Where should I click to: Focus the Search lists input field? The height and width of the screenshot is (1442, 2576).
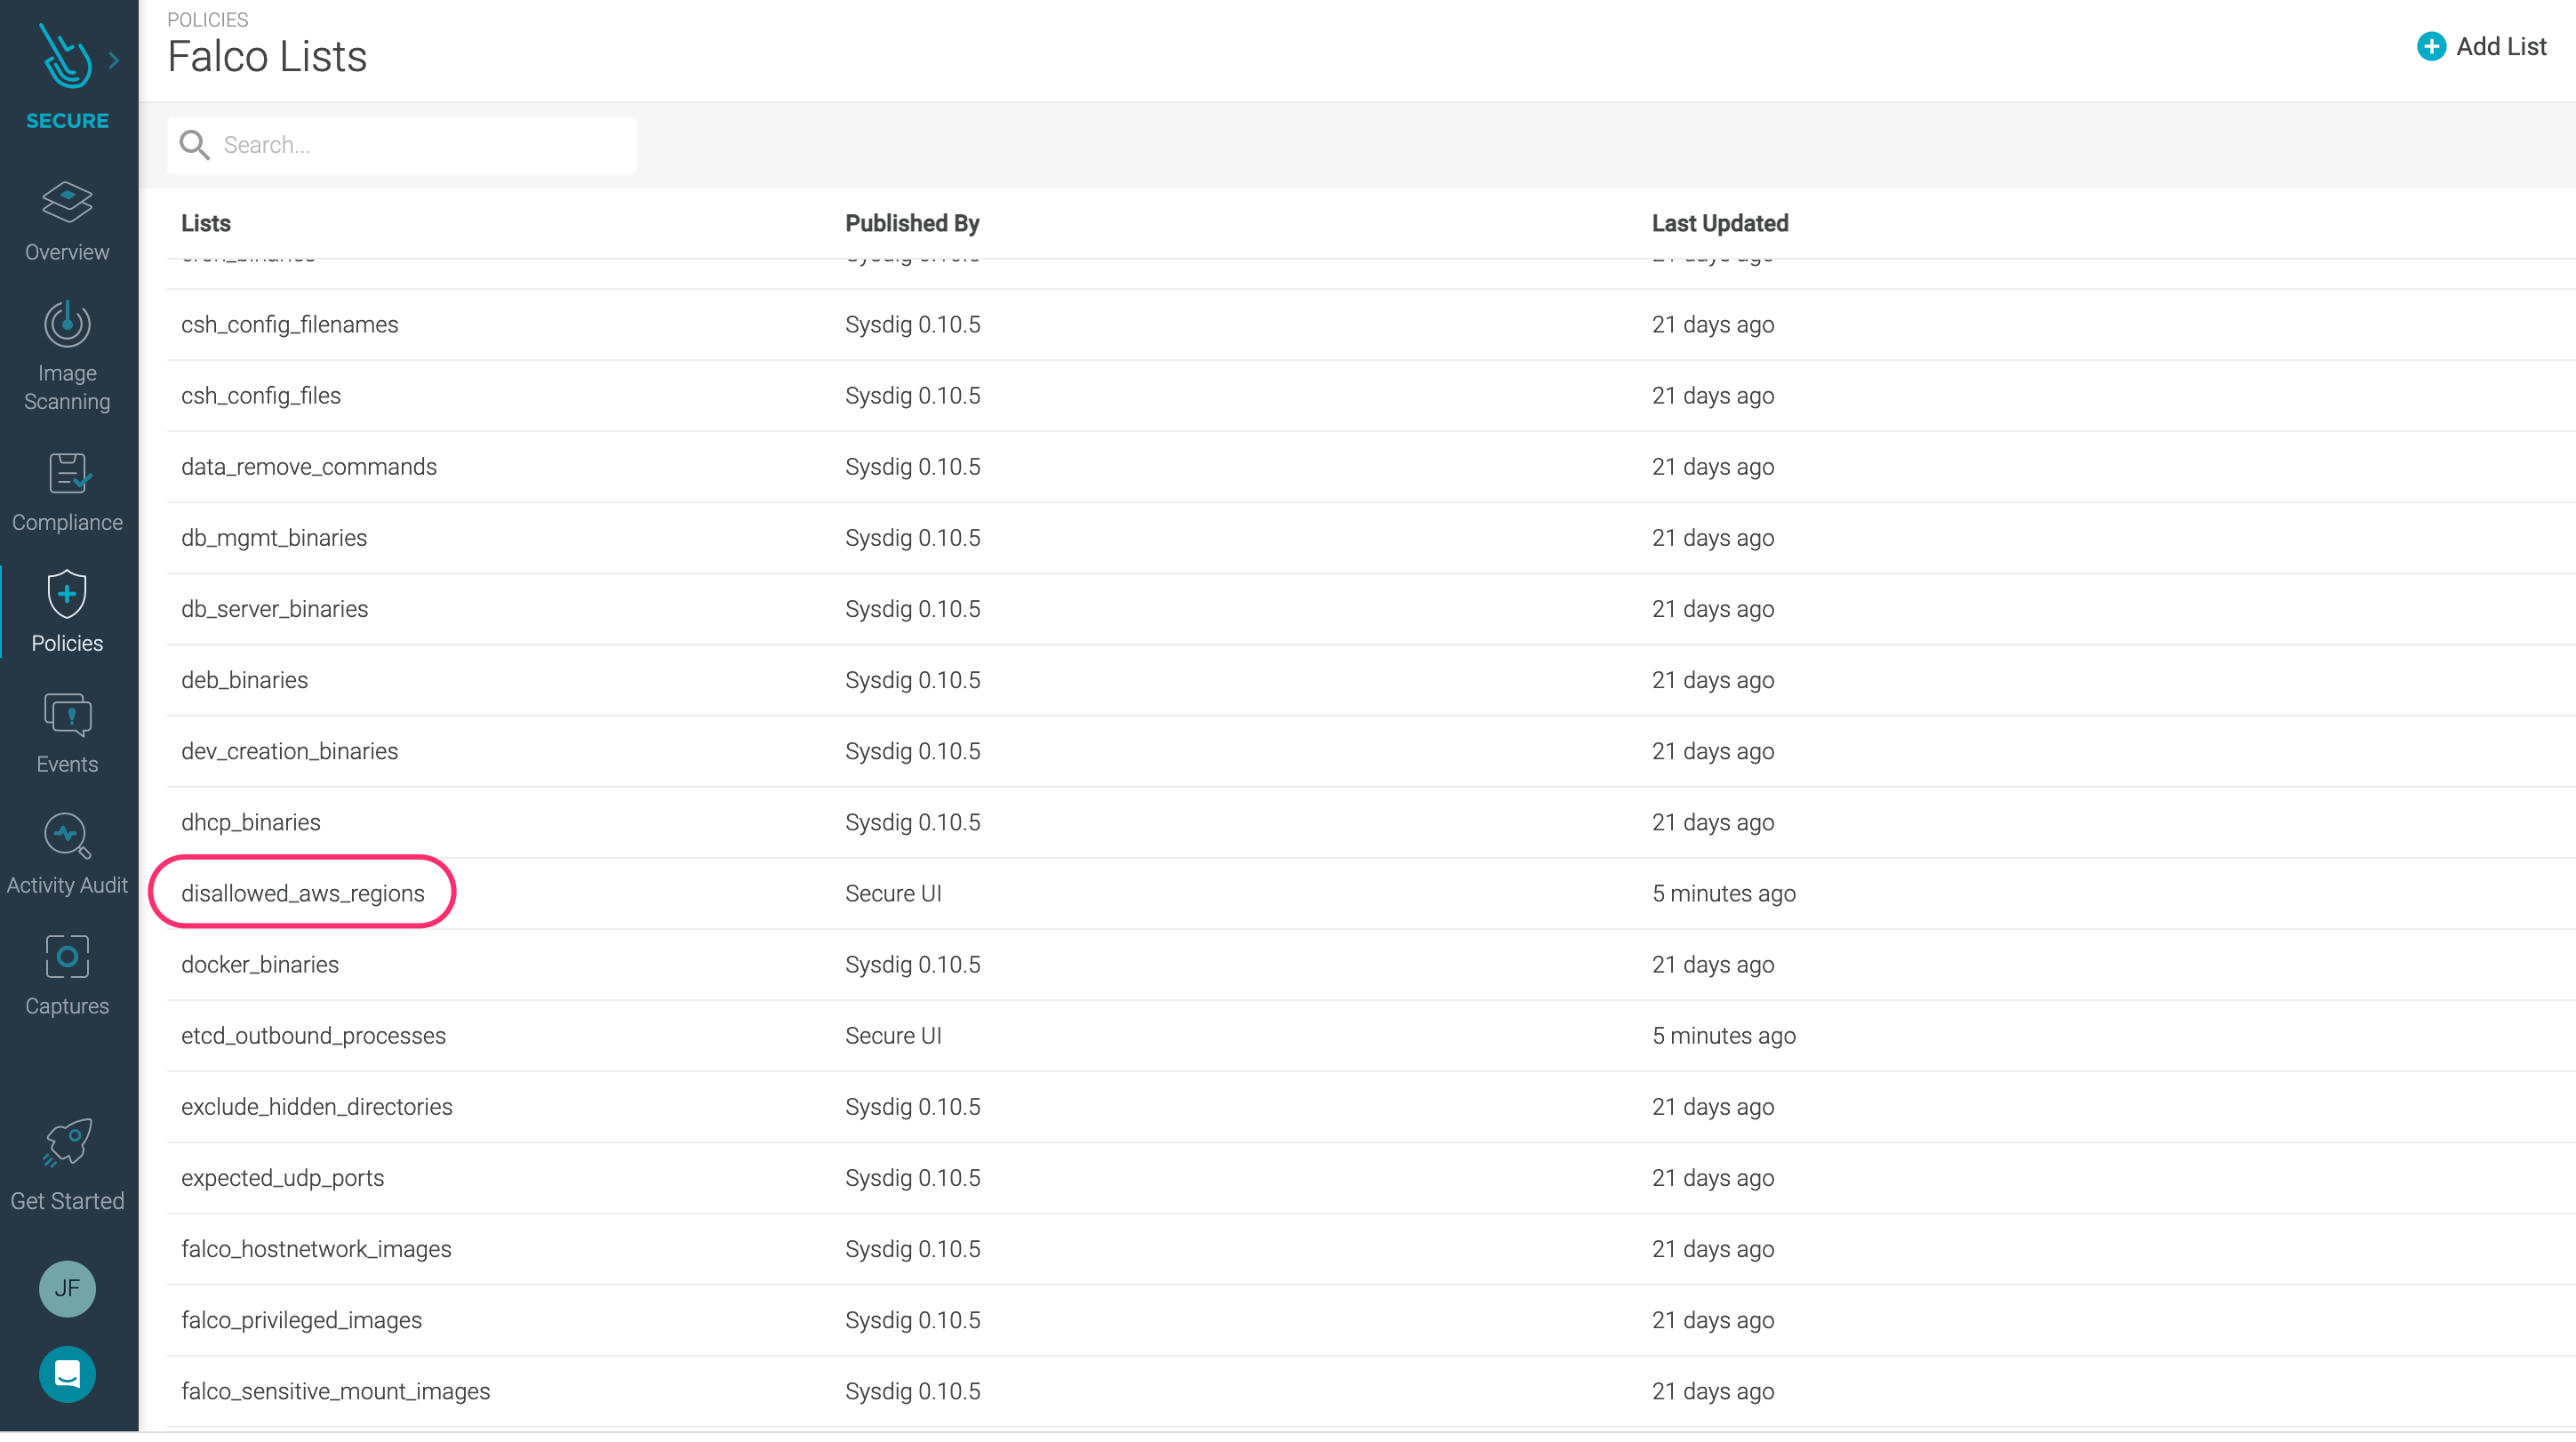(402, 145)
